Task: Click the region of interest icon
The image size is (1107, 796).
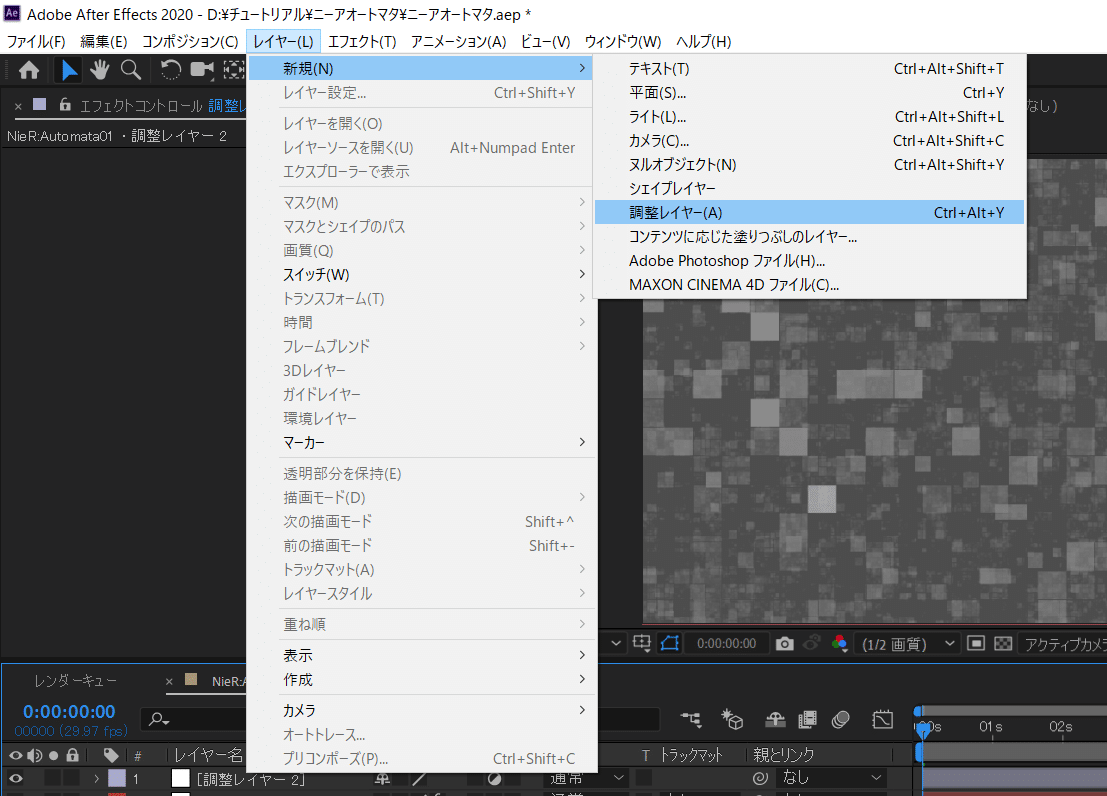Action: point(976,643)
